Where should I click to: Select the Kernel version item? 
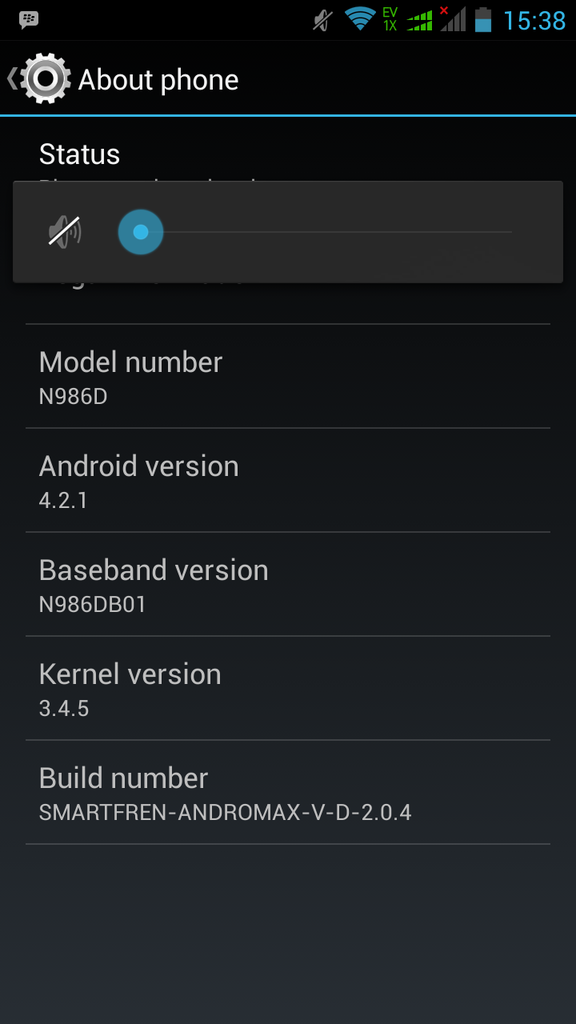[x=288, y=688]
